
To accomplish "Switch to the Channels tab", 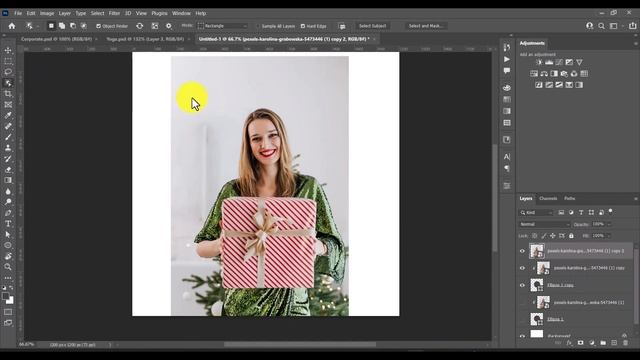I will coord(548,199).
